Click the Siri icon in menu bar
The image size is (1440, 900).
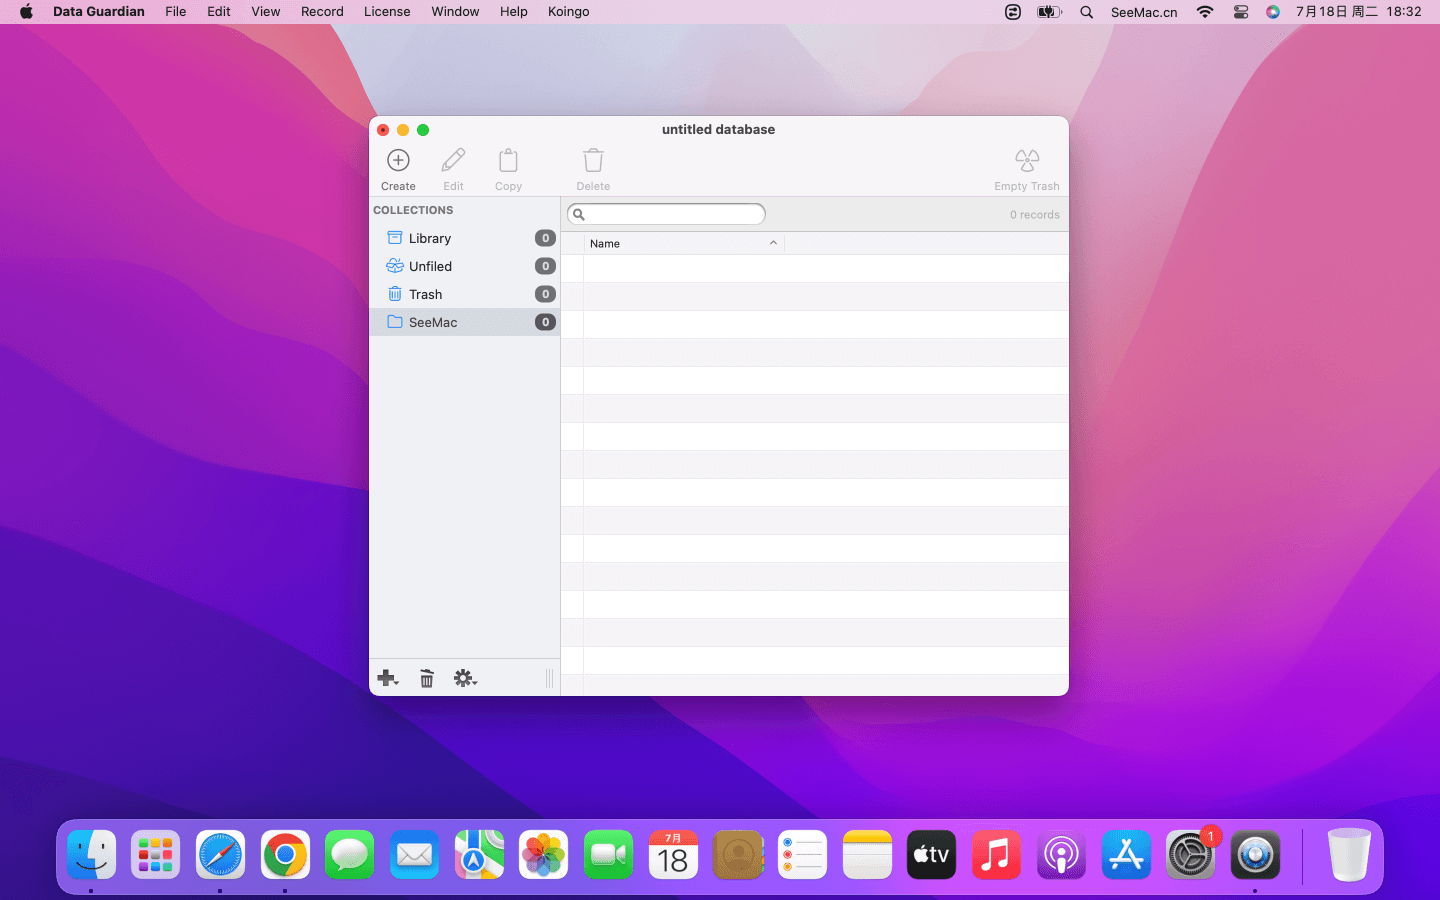(x=1273, y=12)
